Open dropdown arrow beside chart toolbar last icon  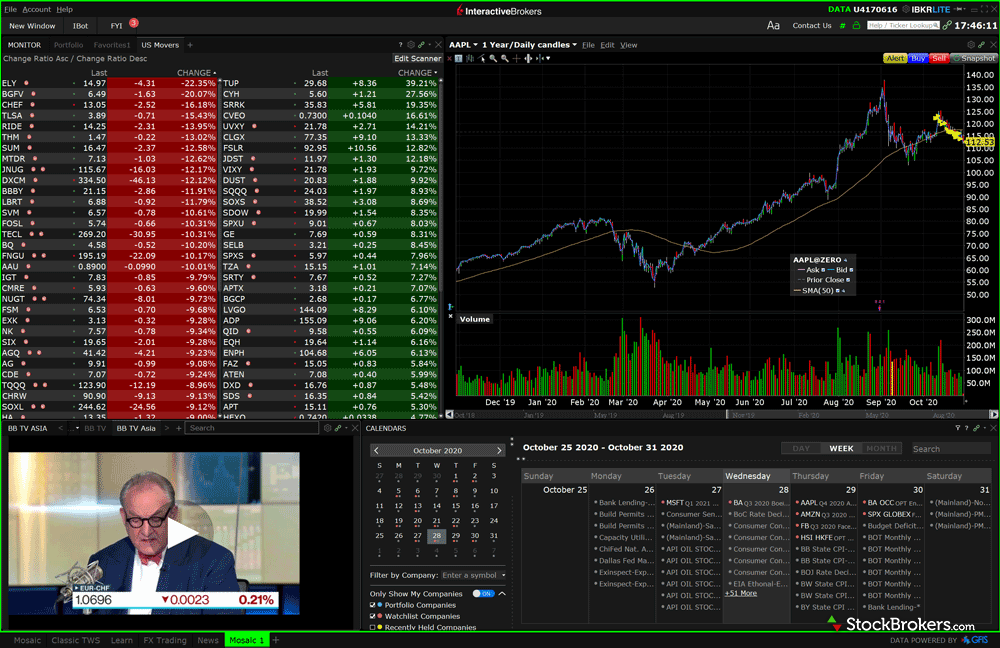[x=548, y=59]
